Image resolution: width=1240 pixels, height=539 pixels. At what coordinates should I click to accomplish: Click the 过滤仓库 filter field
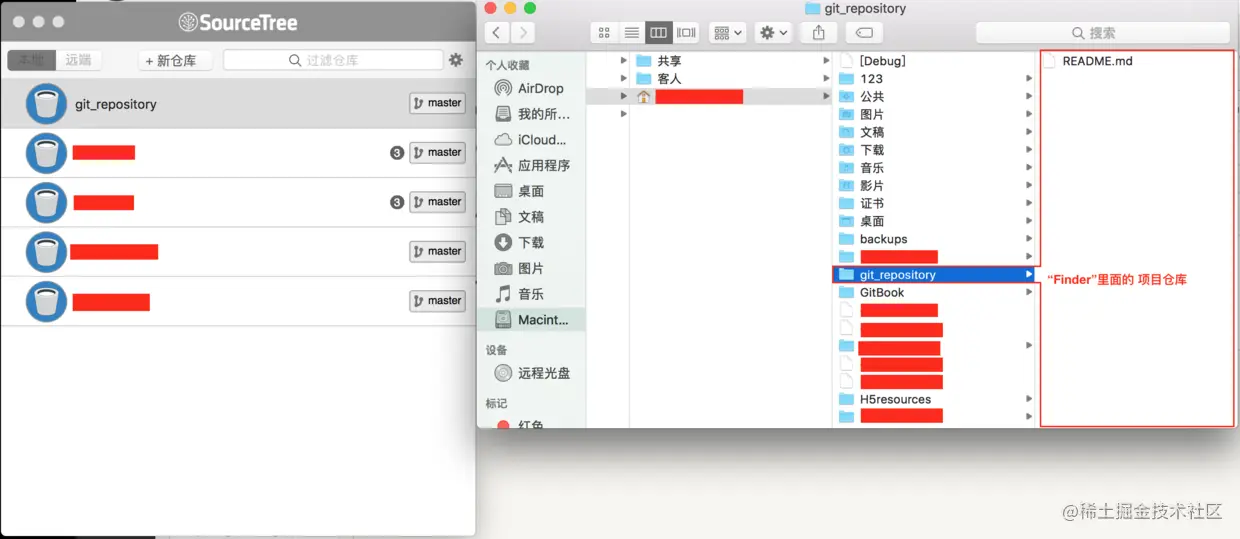point(333,60)
